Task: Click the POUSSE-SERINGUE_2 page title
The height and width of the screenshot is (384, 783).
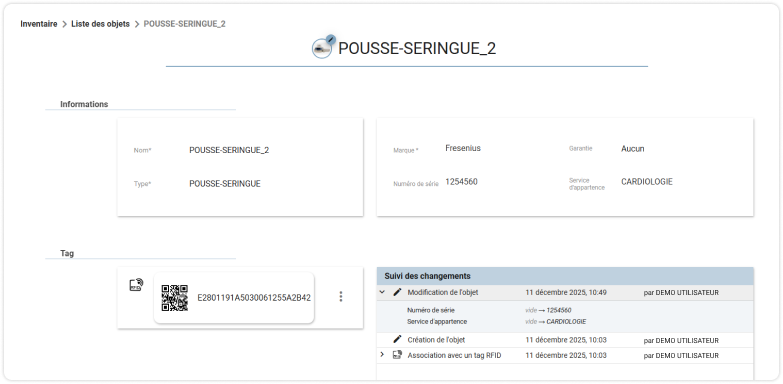Action: 417,49
